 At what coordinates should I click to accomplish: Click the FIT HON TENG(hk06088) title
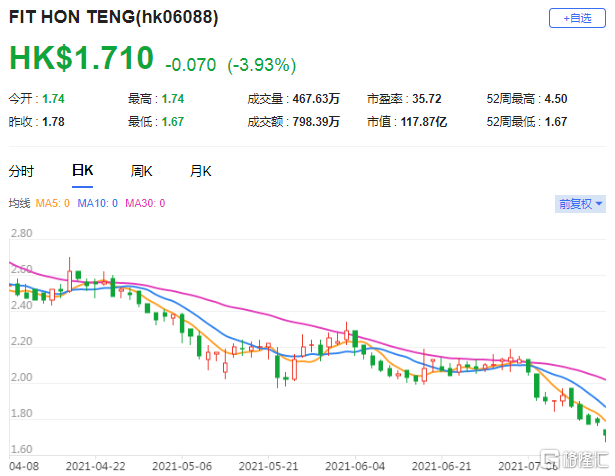113,17
